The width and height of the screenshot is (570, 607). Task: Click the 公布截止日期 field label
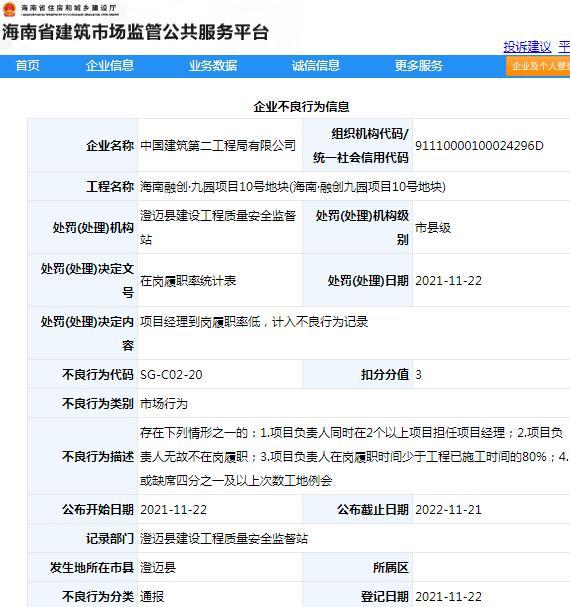click(x=373, y=509)
